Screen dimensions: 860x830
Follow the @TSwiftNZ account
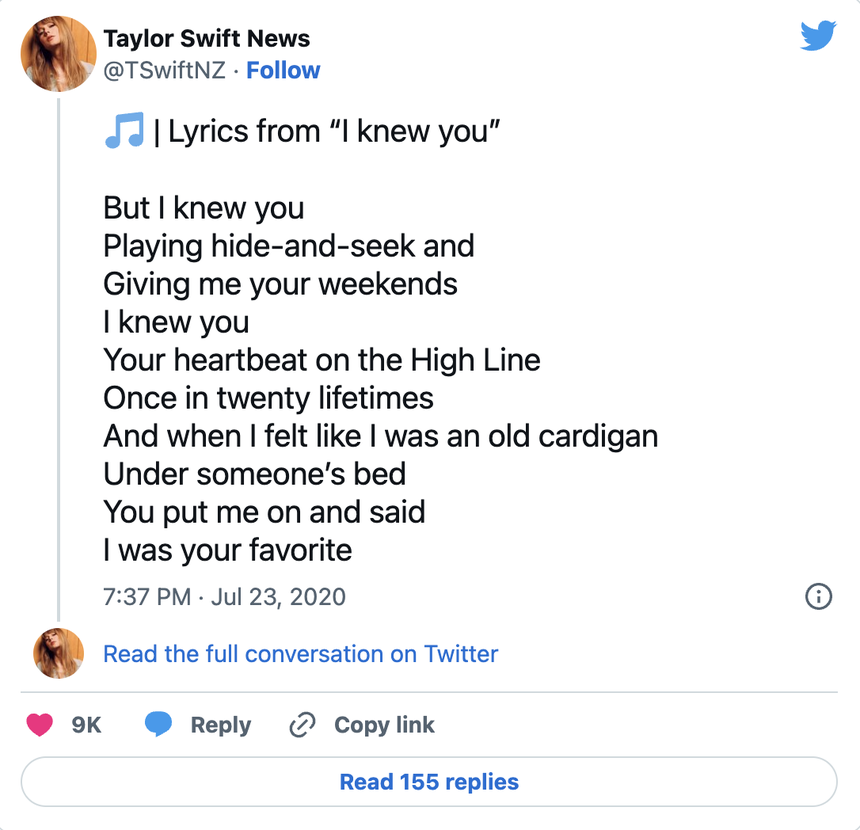tap(283, 70)
